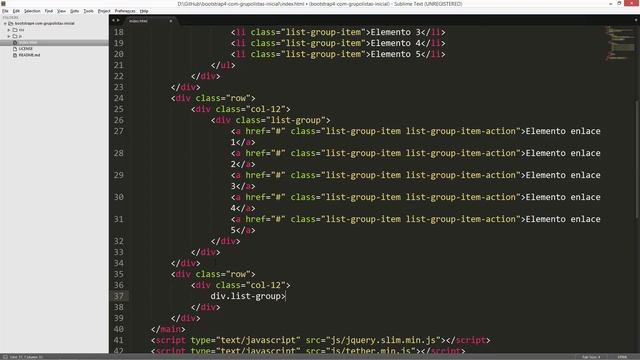Click "Elemento 3" text on line 18
This screenshot has height=360, width=640.
click(x=395, y=32)
